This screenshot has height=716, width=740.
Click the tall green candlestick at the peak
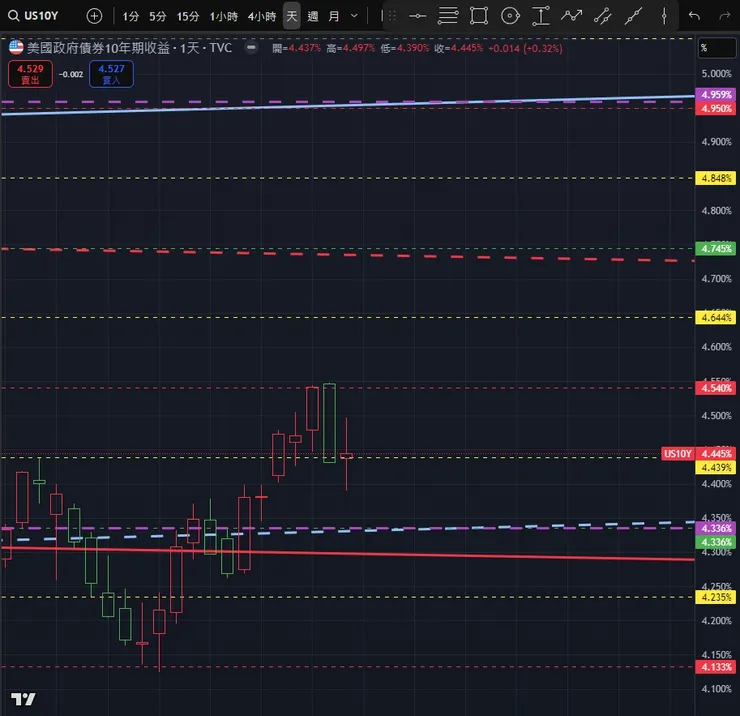tap(329, 423)
